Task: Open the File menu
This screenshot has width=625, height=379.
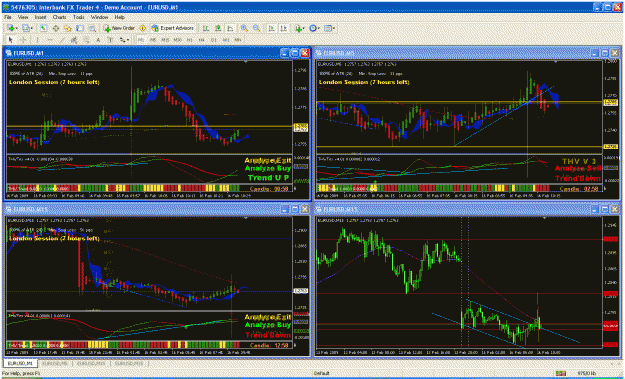Action: [x=8, y=18]
